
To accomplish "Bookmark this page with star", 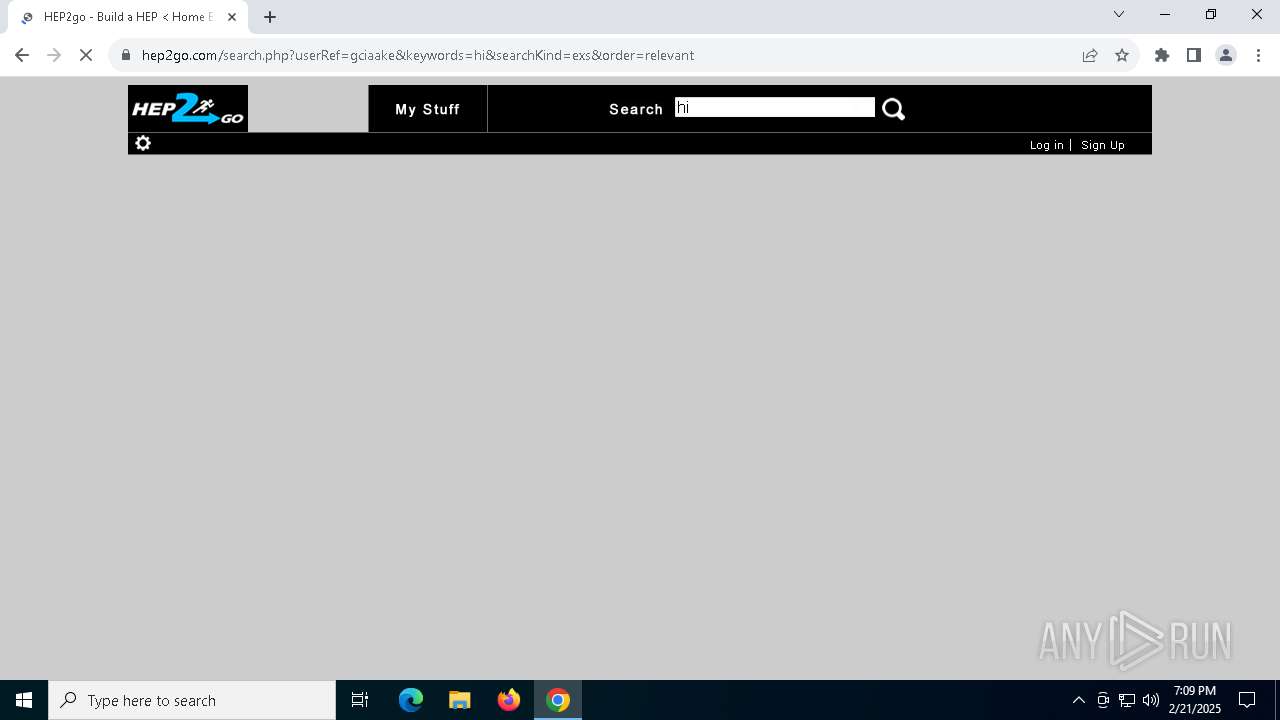I will pyautogui.click(x=1122, y=55).
